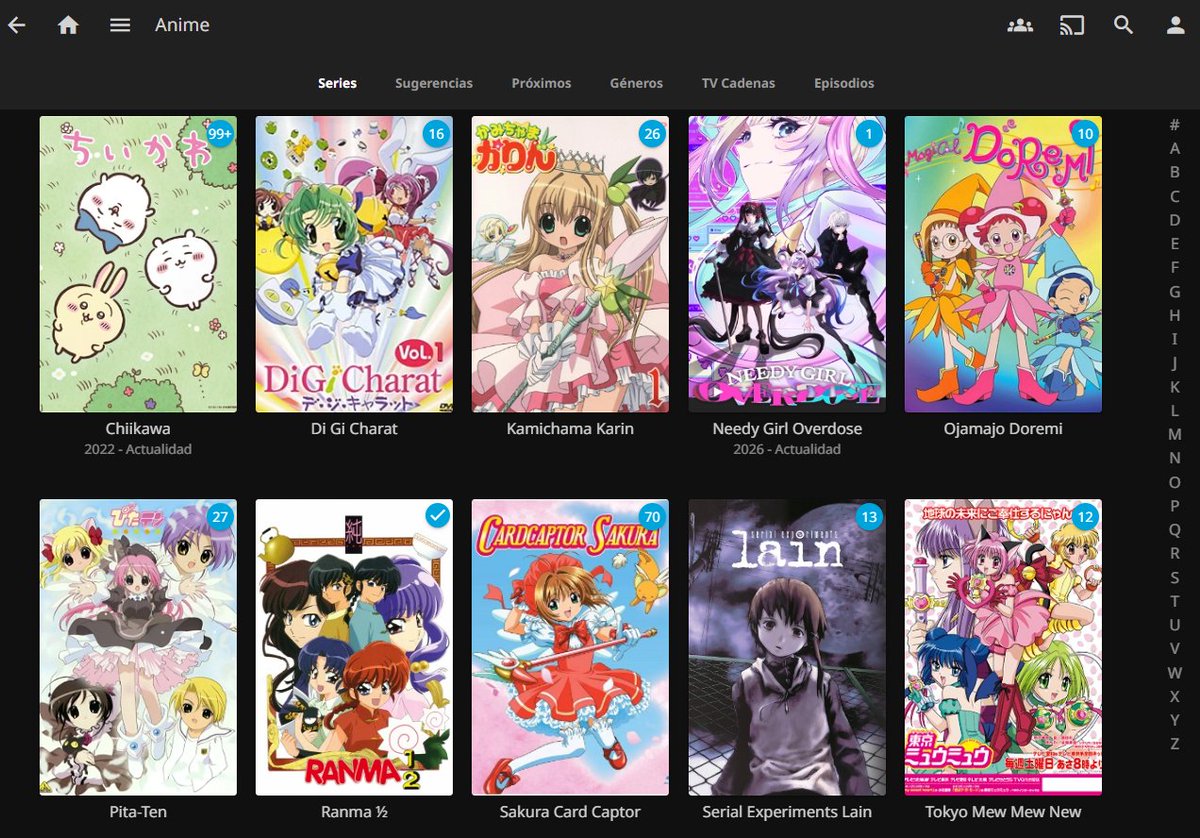
Task: Click the Serial Experiments Lain title text
Action: point(787,811)
